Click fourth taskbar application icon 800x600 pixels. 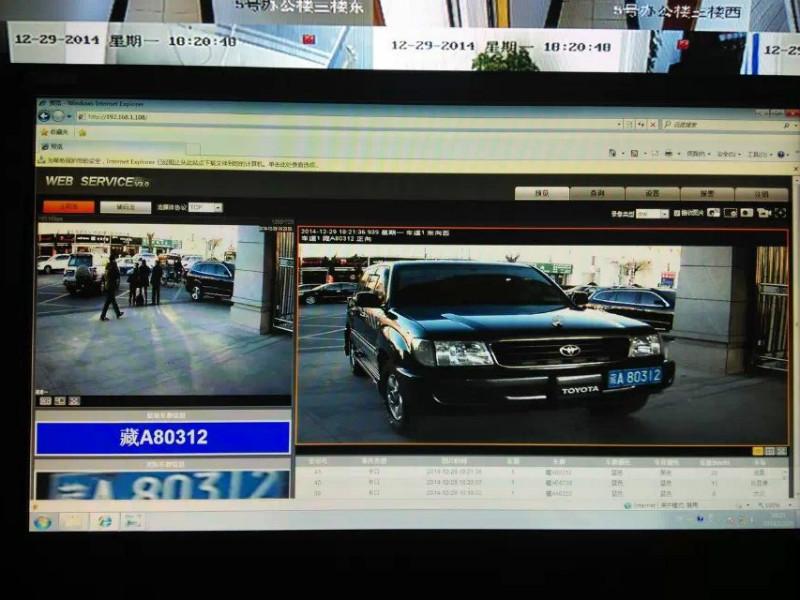(x=133, y=521)
